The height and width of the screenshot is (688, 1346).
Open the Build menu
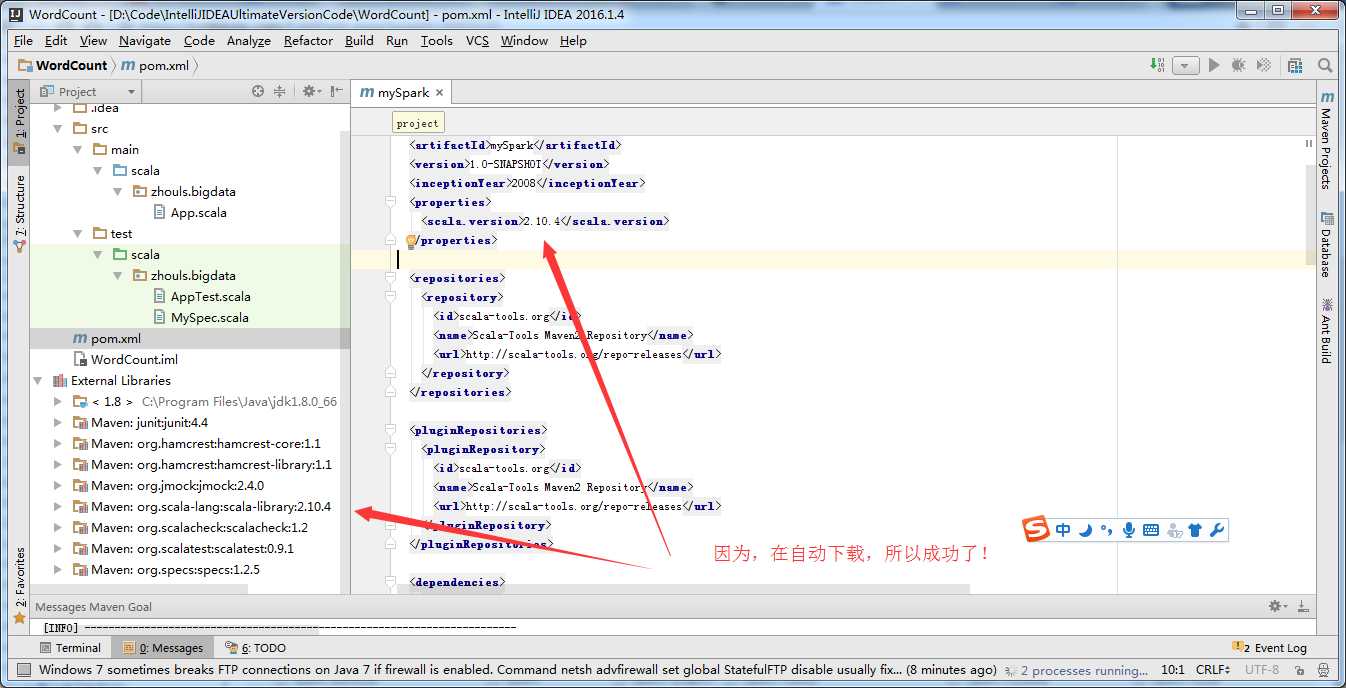click(359, 41)
